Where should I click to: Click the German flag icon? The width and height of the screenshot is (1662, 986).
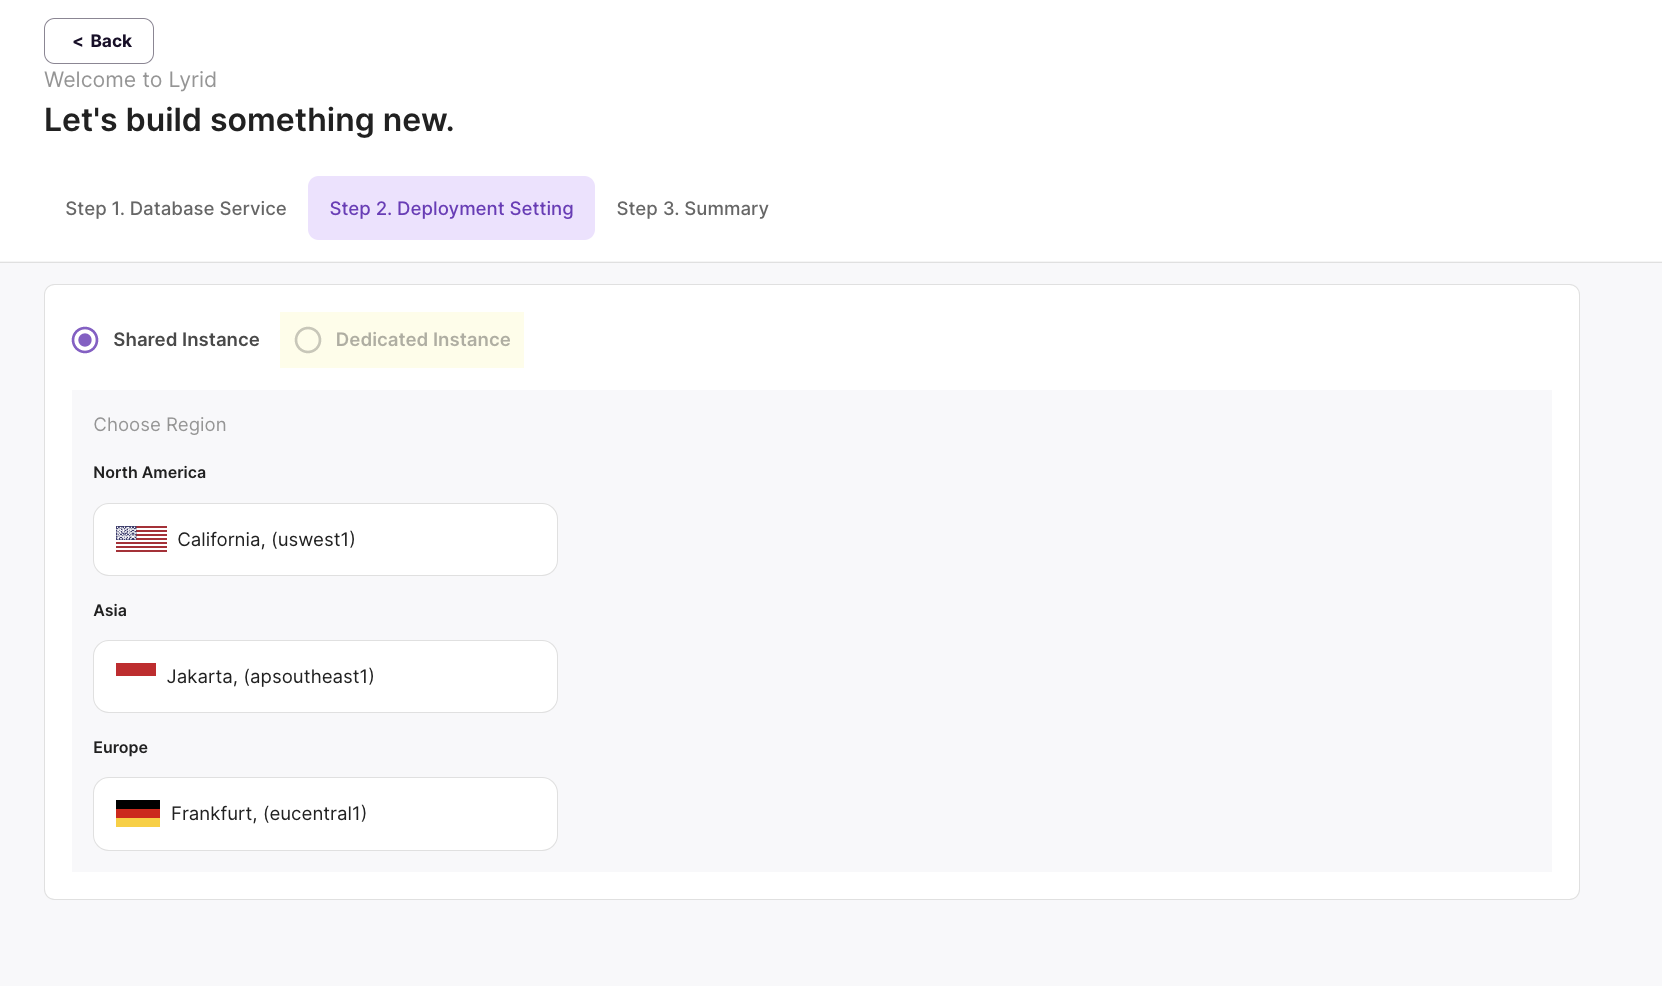[x=138, y=813]
